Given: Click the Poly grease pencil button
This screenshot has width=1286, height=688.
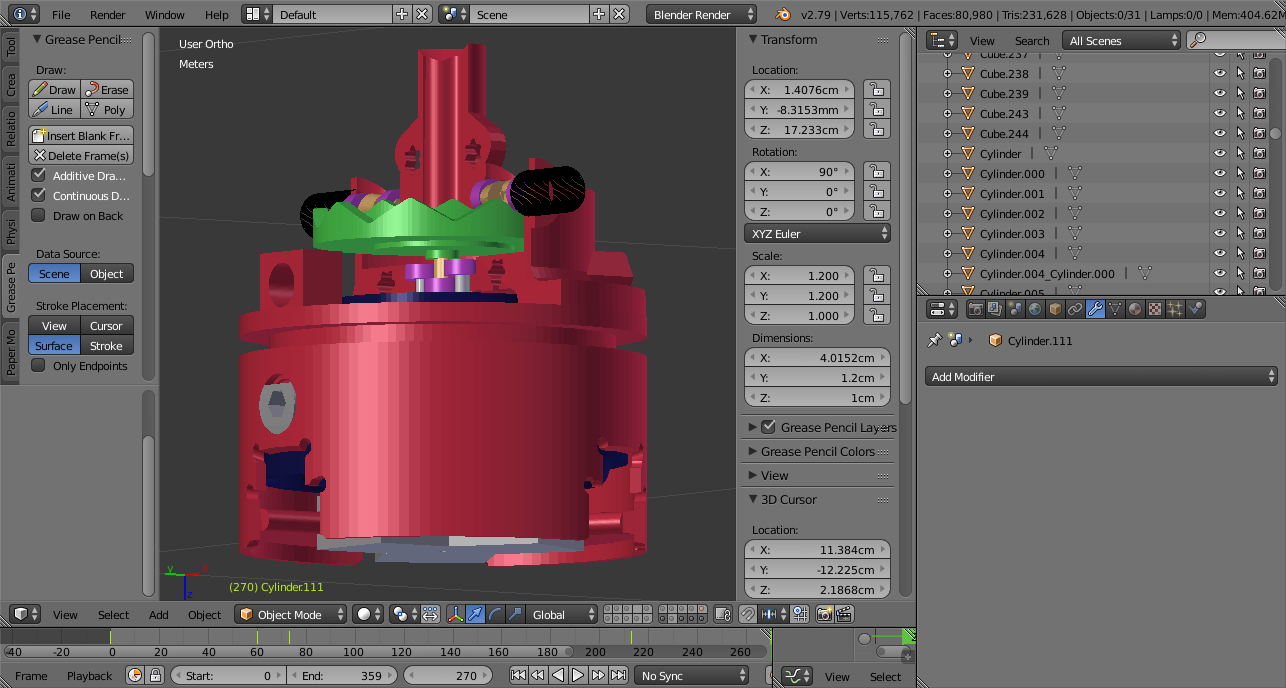Looking at the screenshot, I should [x=107, y=109].
